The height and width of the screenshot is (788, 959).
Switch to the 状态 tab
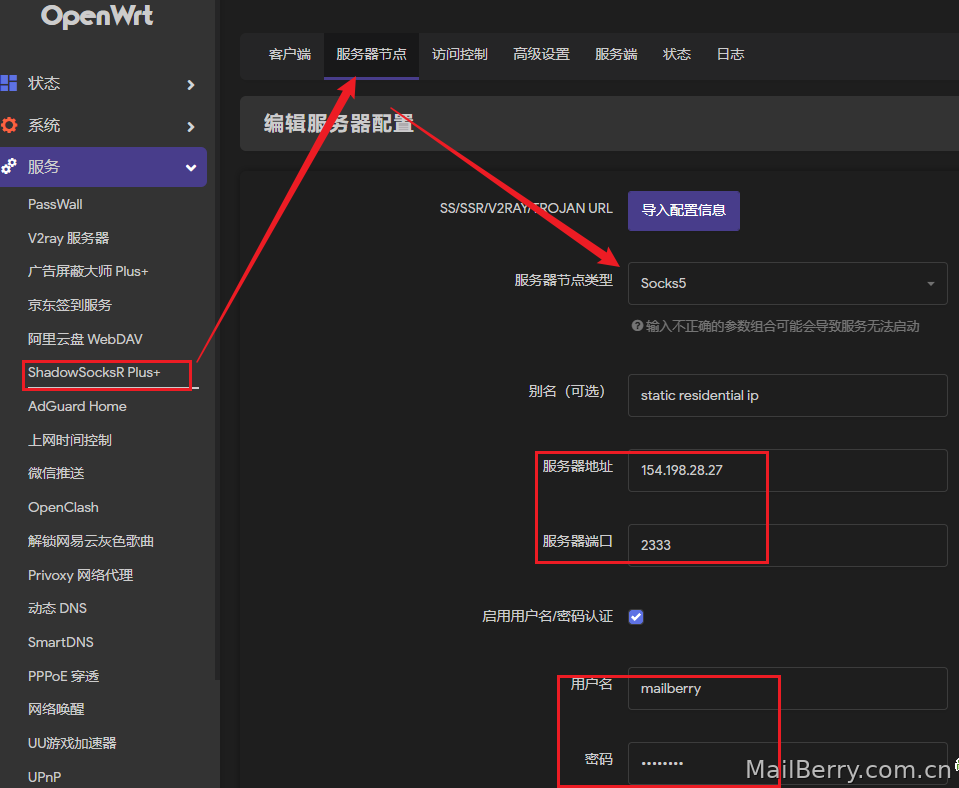tap(677, 54)
